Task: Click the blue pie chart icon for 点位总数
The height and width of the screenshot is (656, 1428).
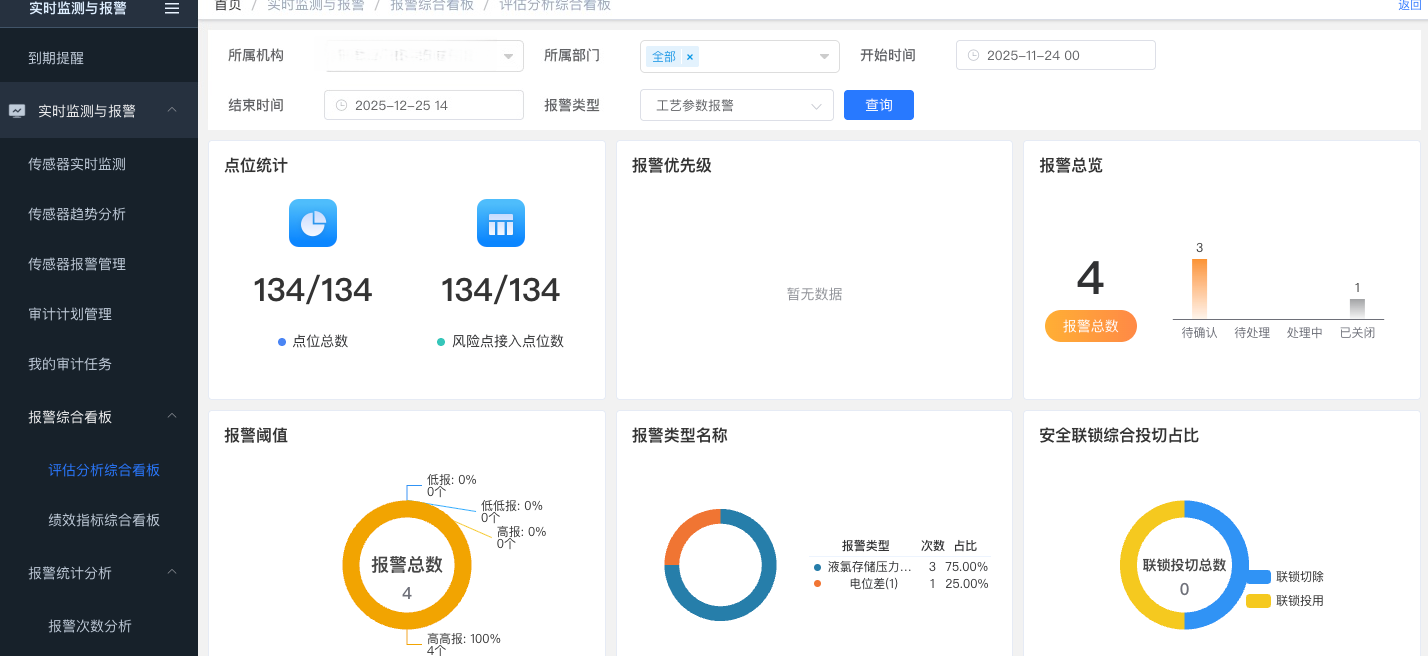Action: tap(313, 223)
